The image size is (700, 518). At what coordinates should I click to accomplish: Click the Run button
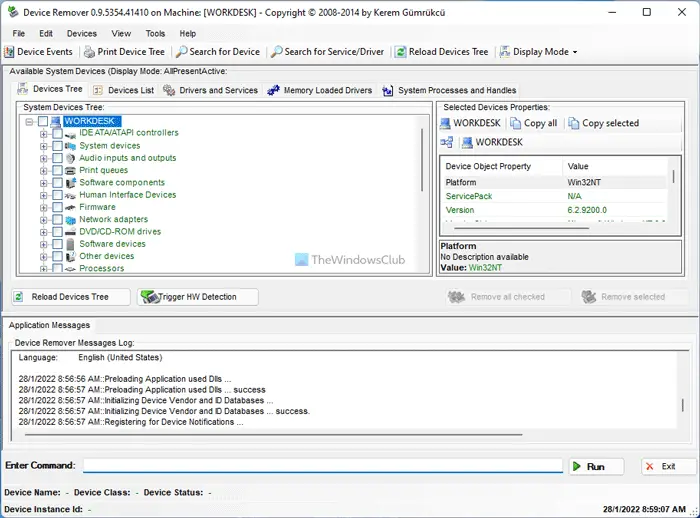tap(596, 467)
